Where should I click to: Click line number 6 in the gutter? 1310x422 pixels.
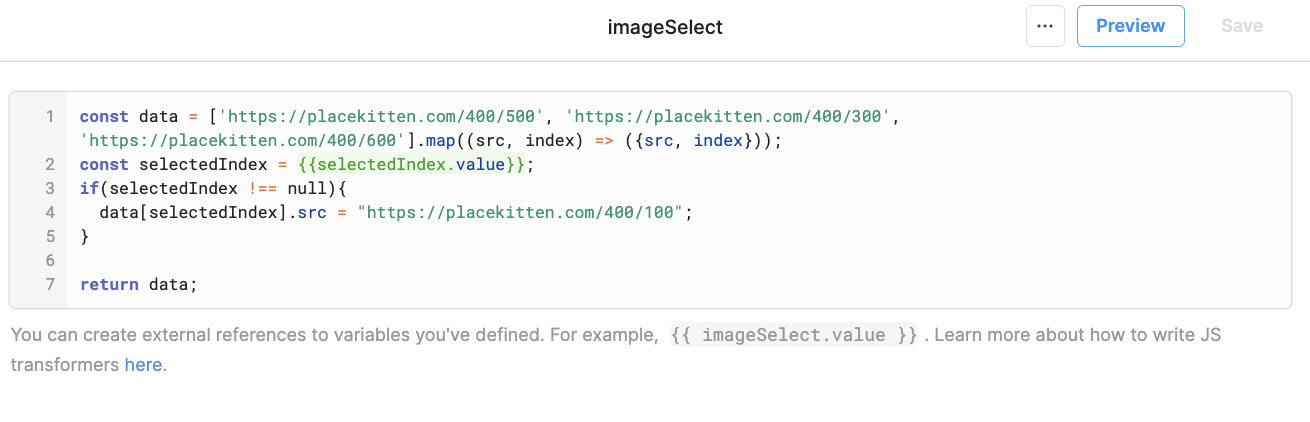pyautogui.click(x=49, y=260)
